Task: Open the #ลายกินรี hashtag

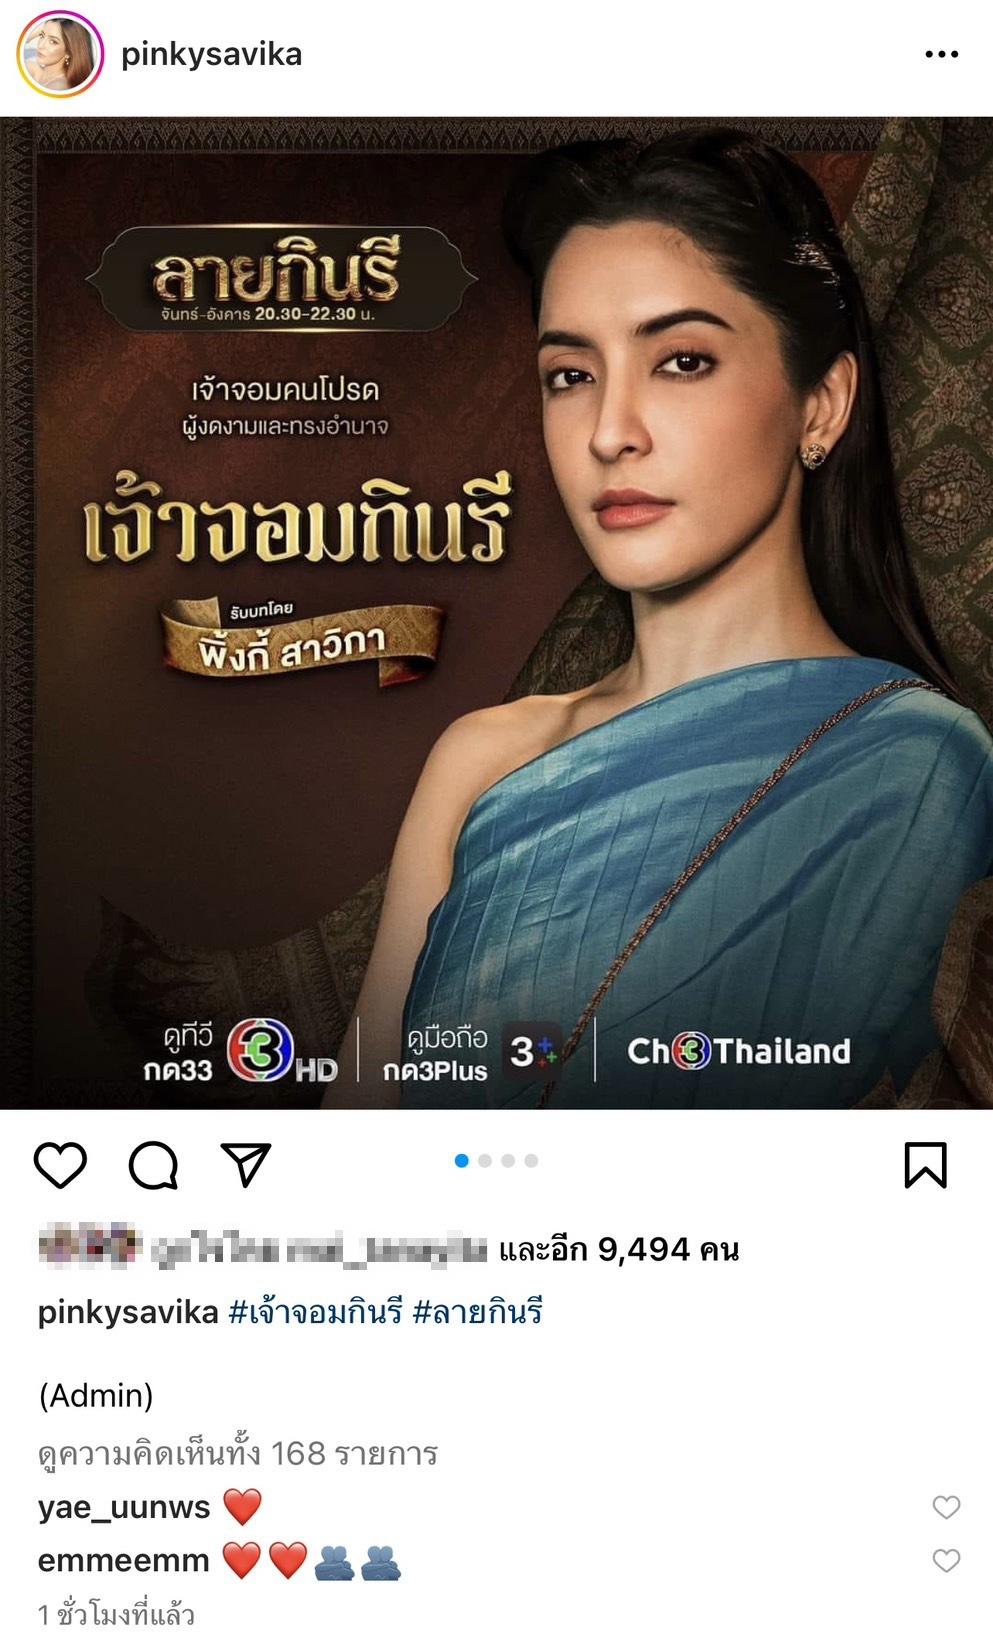Action: 477,1312
